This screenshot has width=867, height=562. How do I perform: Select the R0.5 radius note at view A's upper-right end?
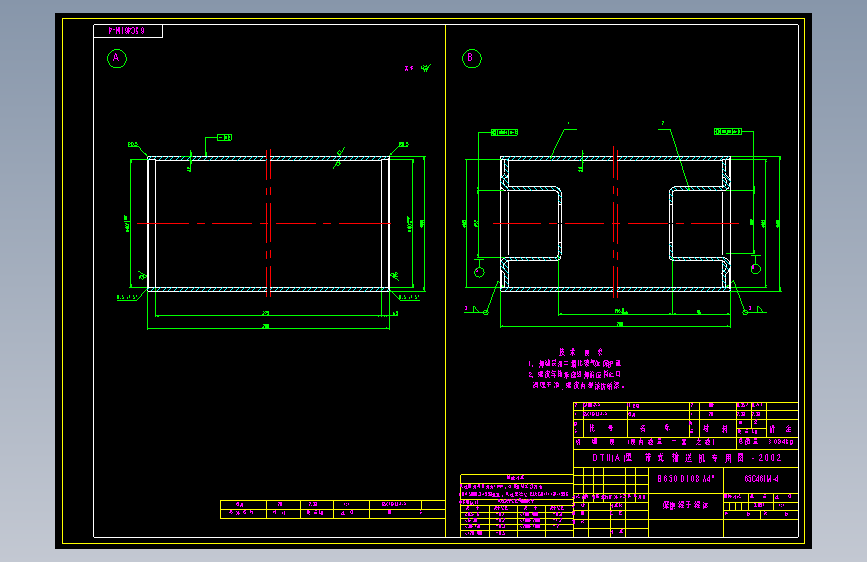click(404, 144)
